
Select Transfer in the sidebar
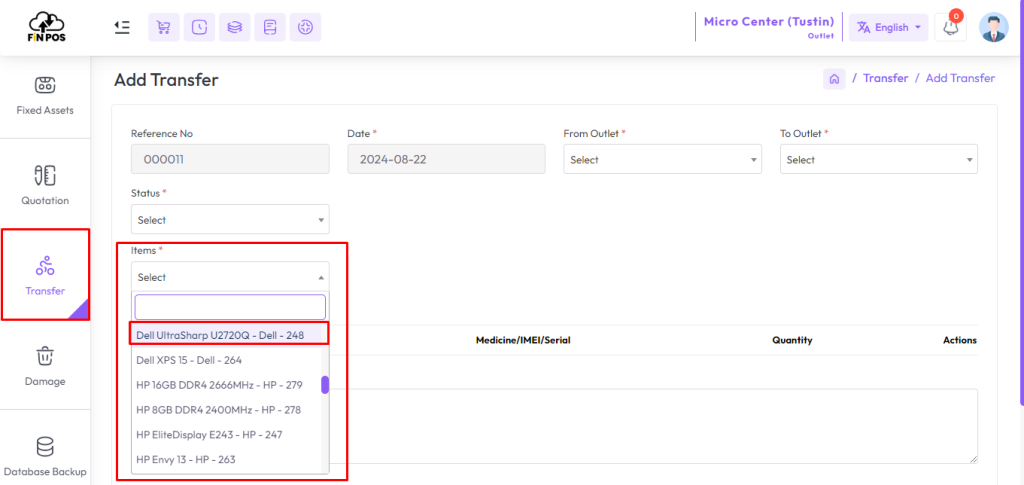click(45, 275)
